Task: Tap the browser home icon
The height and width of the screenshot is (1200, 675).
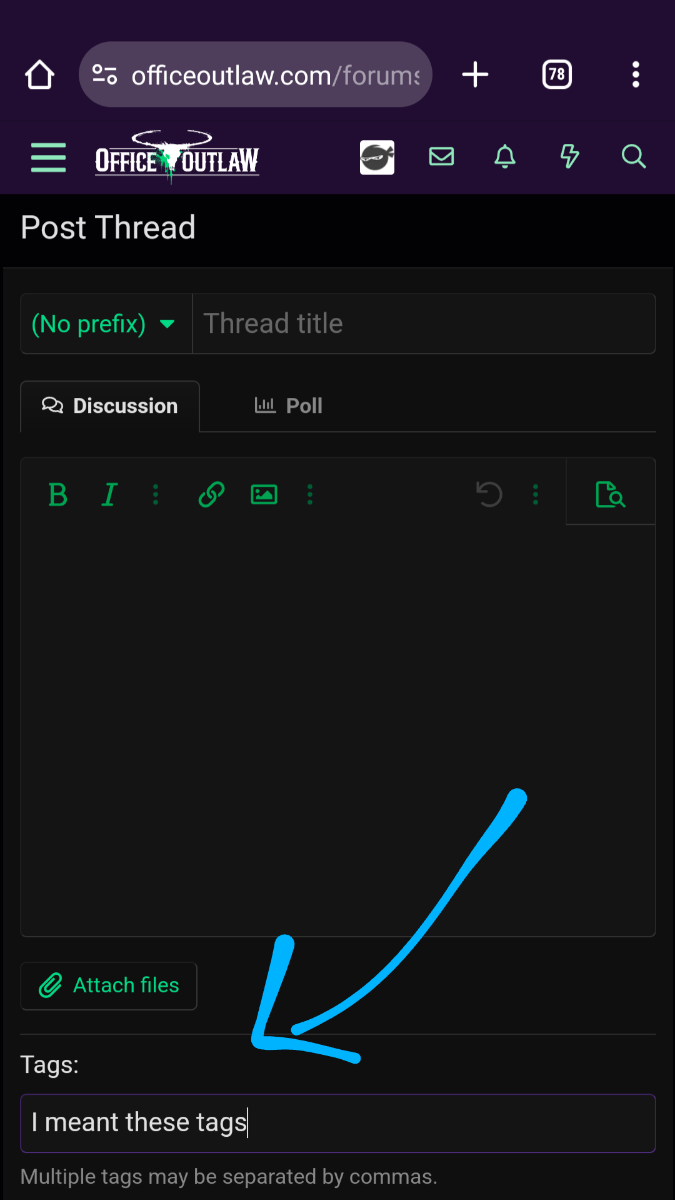Action: click(39, 75)
